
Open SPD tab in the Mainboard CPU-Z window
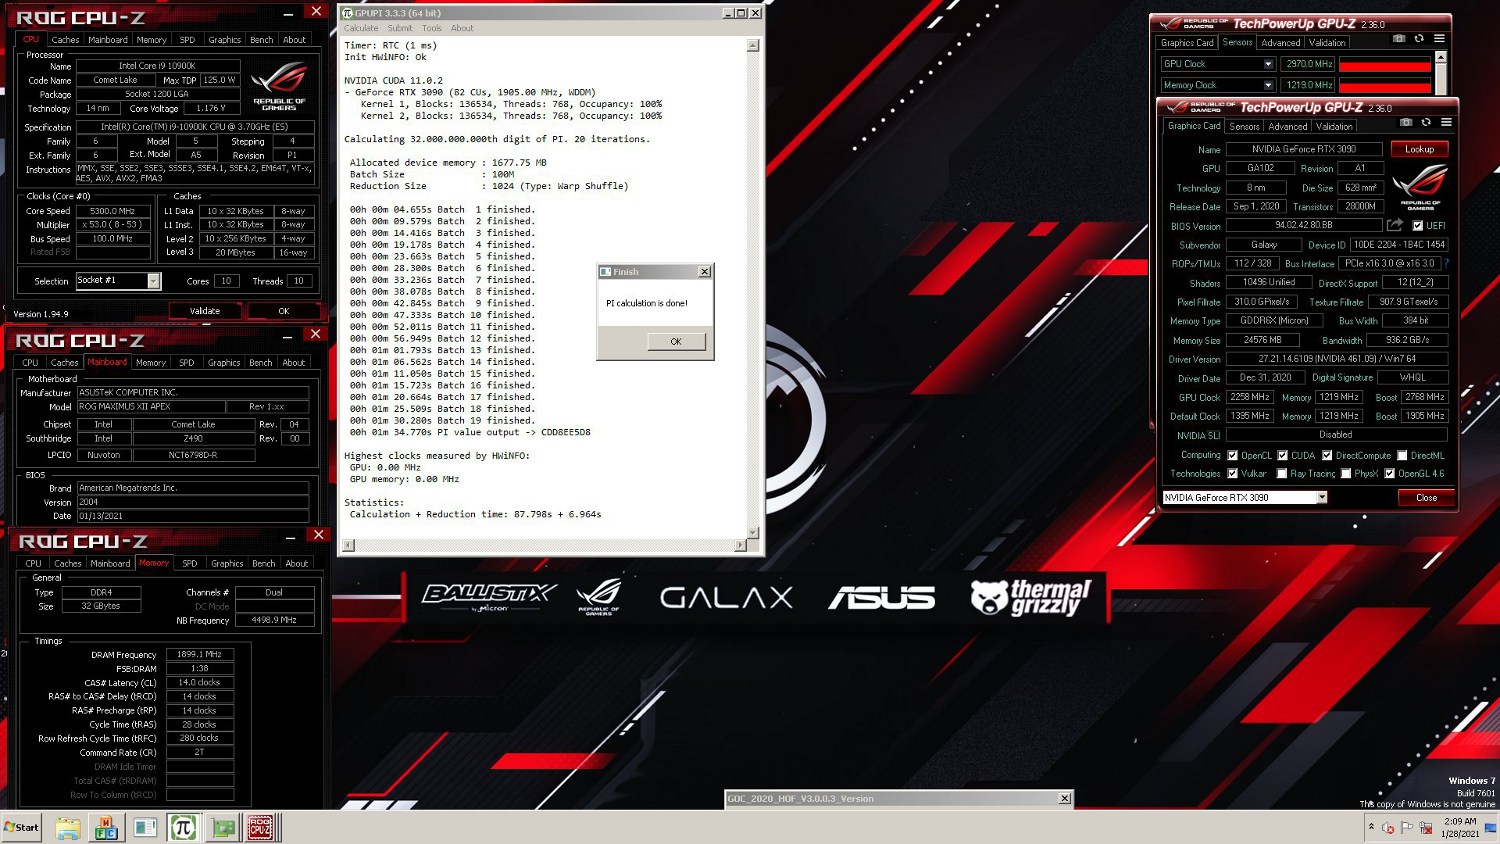186,363
